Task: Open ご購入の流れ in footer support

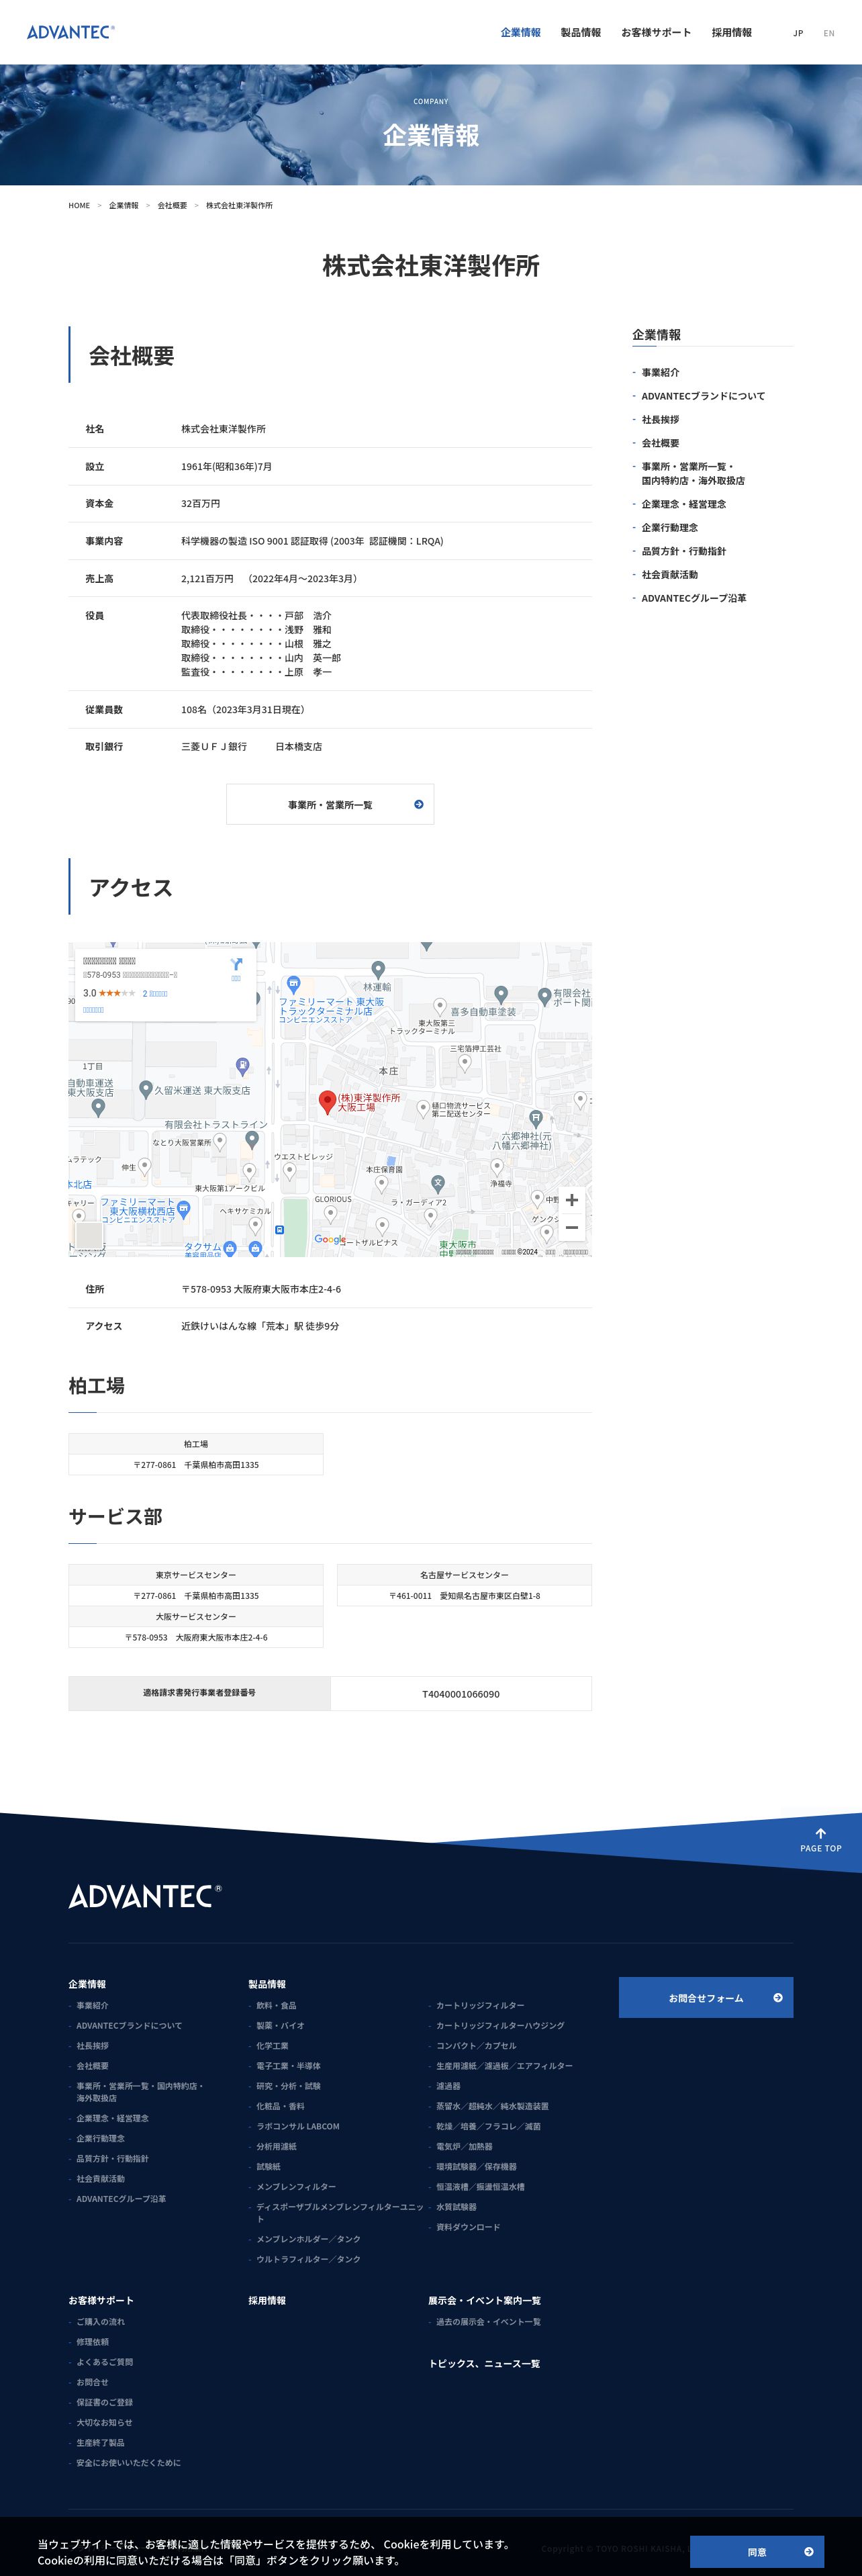Action: pos(101,2321)
